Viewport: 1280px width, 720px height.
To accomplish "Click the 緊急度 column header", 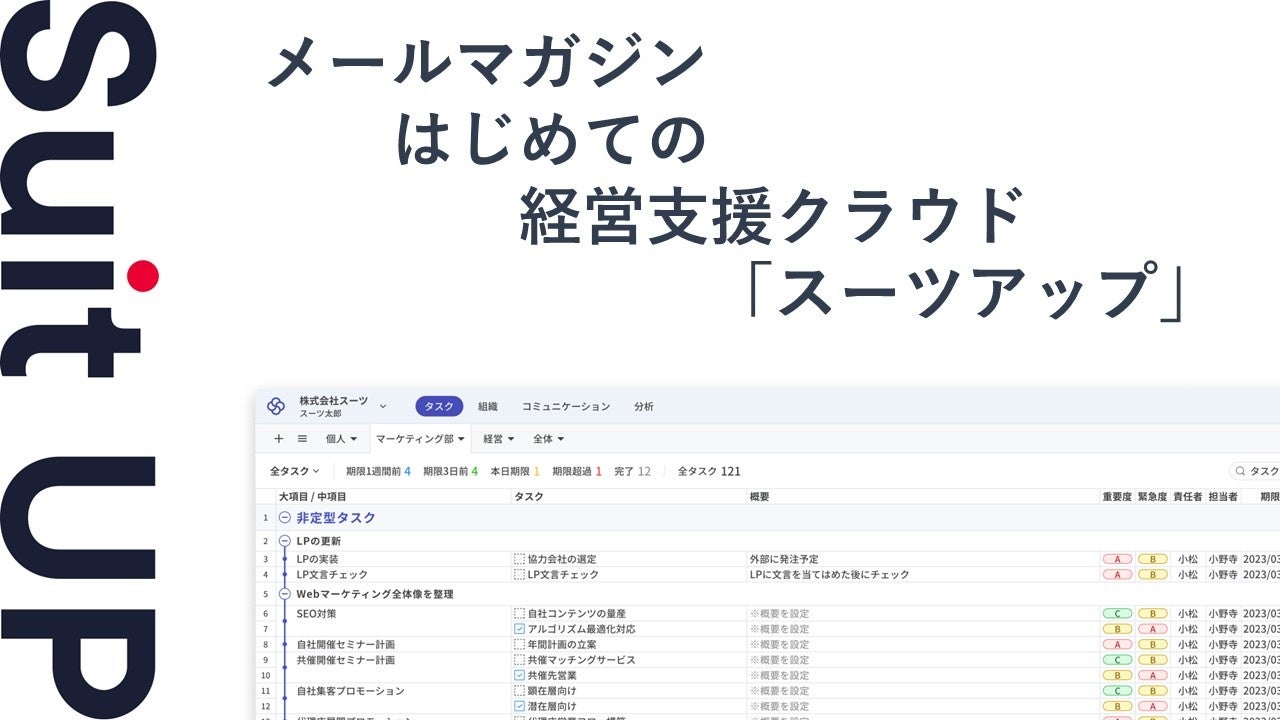I will [x=1152, y=497].
